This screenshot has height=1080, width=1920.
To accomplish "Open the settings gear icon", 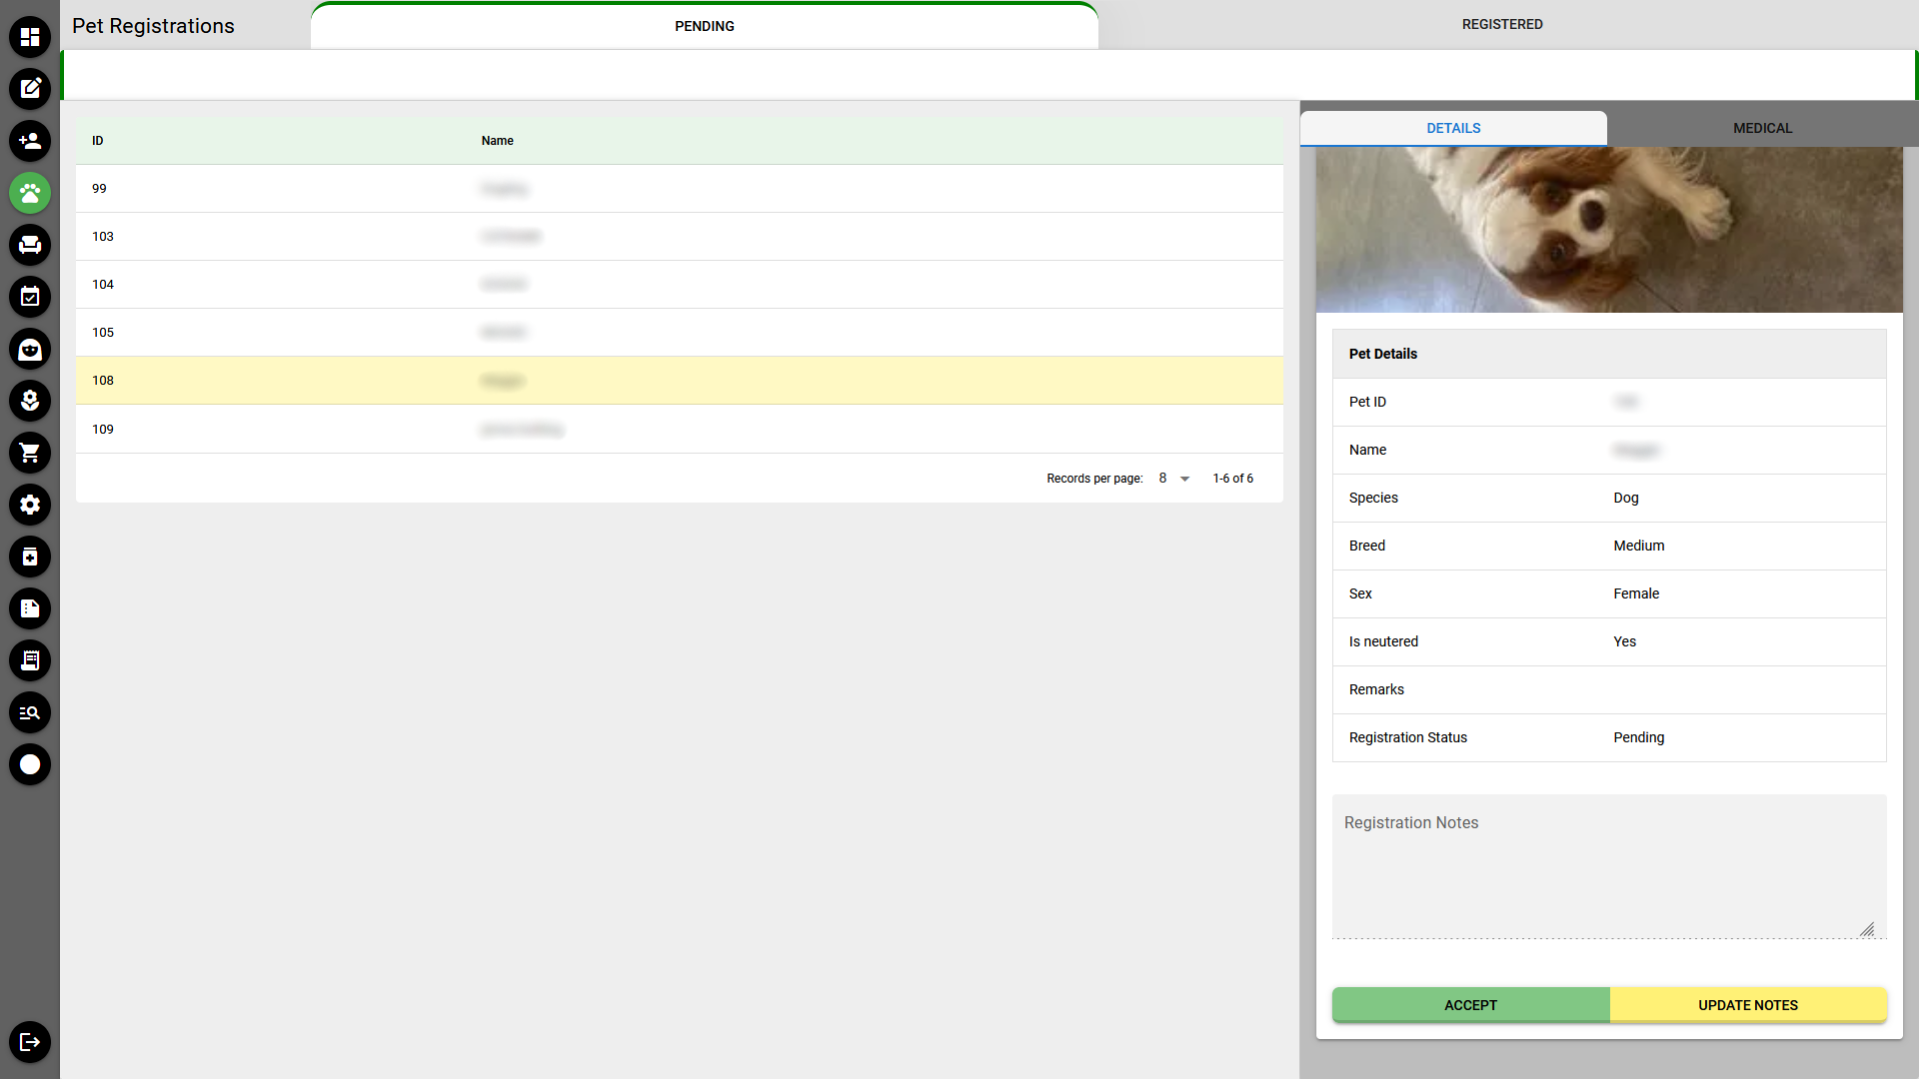I will click(30, 505).
